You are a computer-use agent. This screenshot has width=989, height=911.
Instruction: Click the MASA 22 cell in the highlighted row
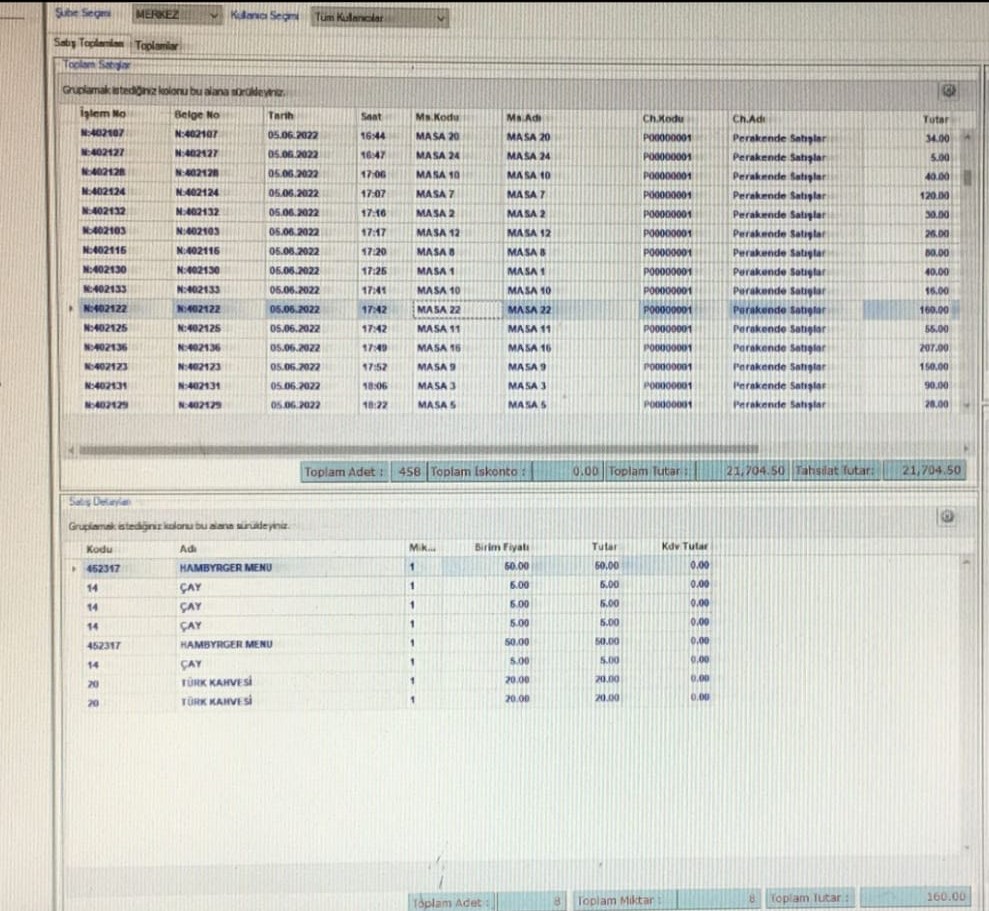457,310
